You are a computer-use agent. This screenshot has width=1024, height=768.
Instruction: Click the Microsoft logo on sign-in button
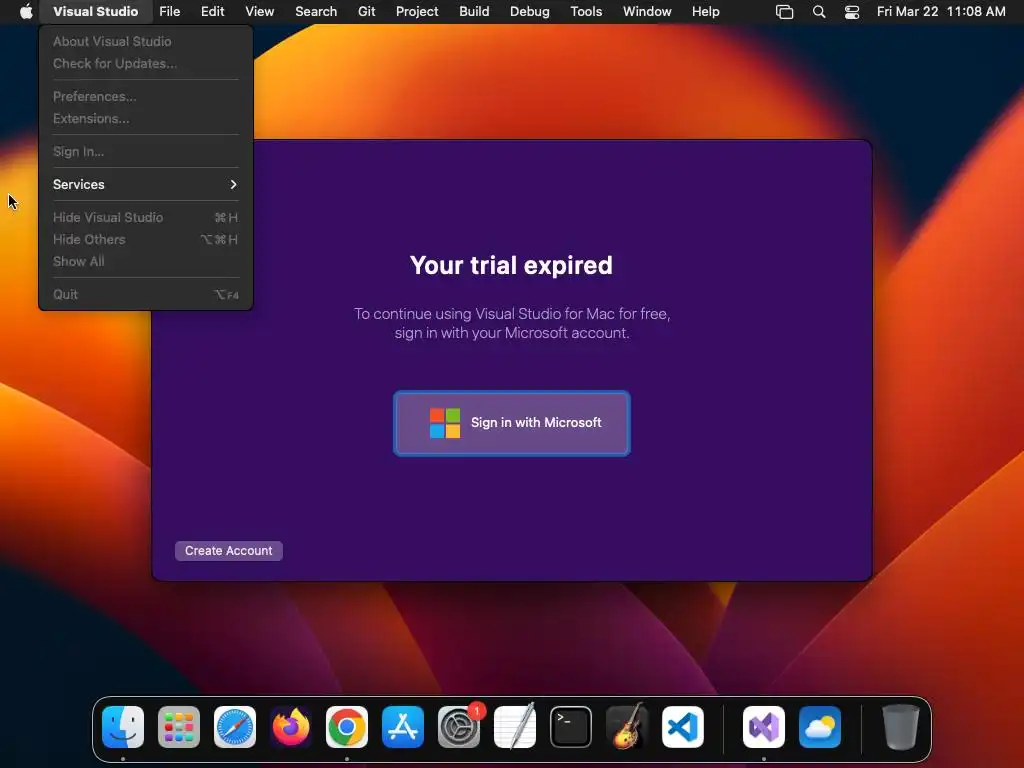tap(445, 423)
